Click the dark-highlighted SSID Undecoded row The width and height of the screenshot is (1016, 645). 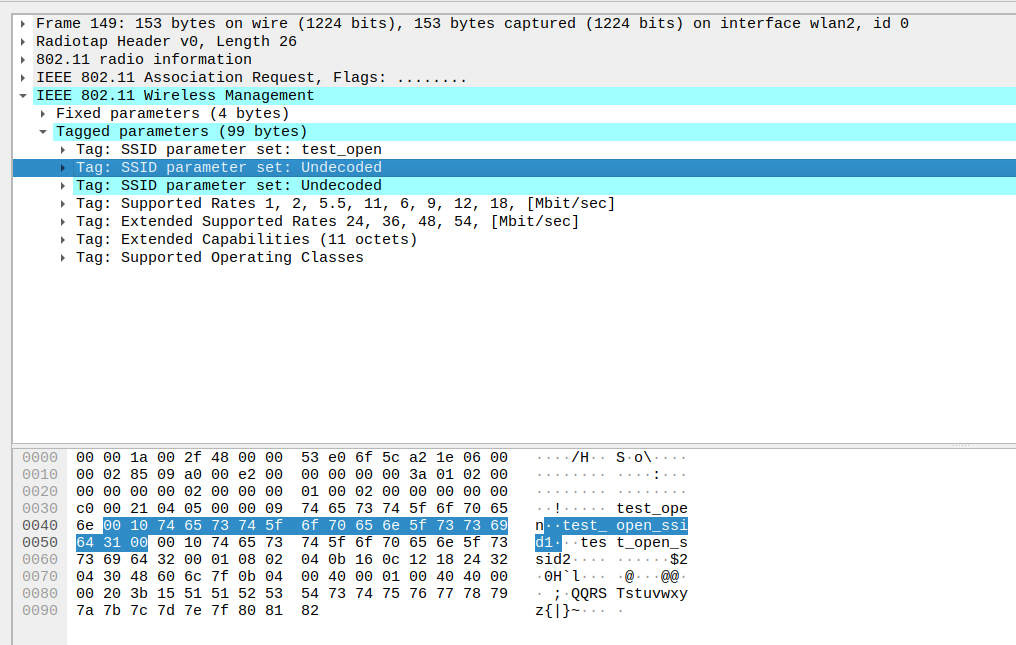coord(228,167)
